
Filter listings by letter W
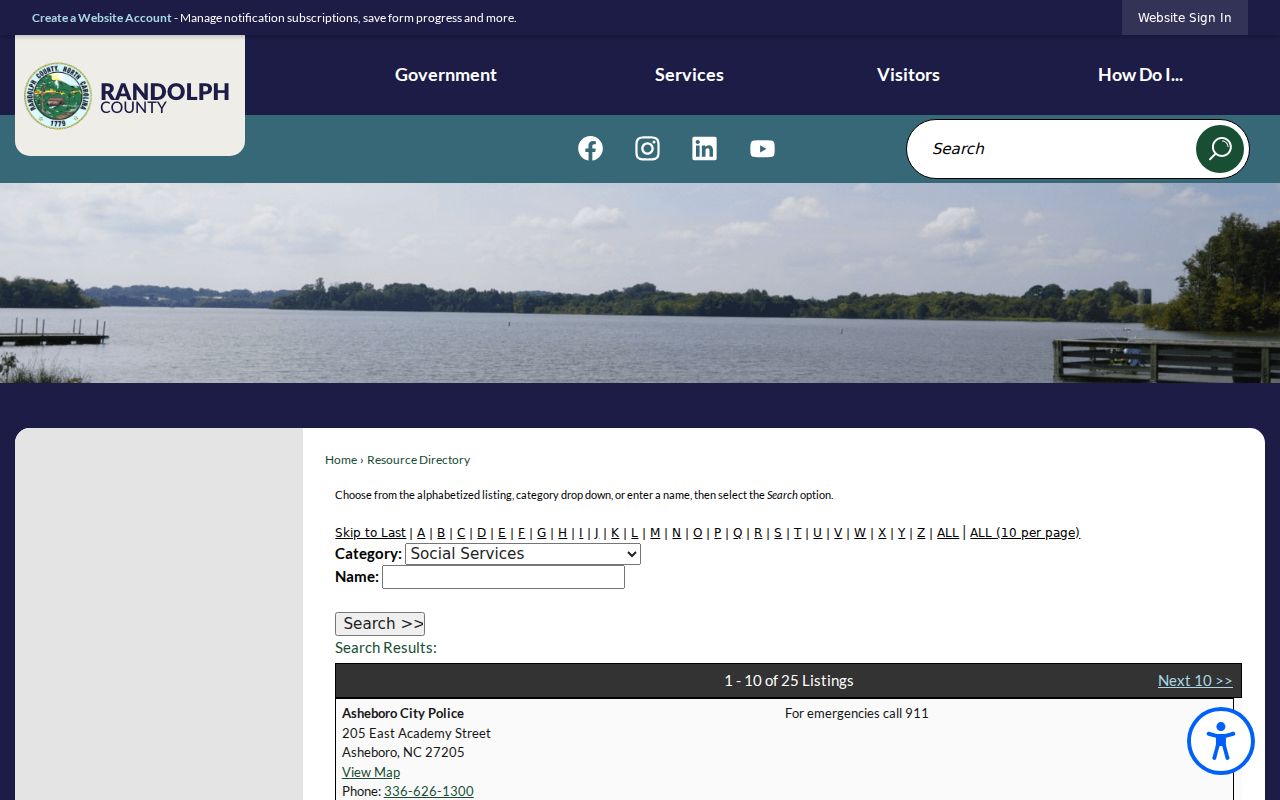point(860,532)
